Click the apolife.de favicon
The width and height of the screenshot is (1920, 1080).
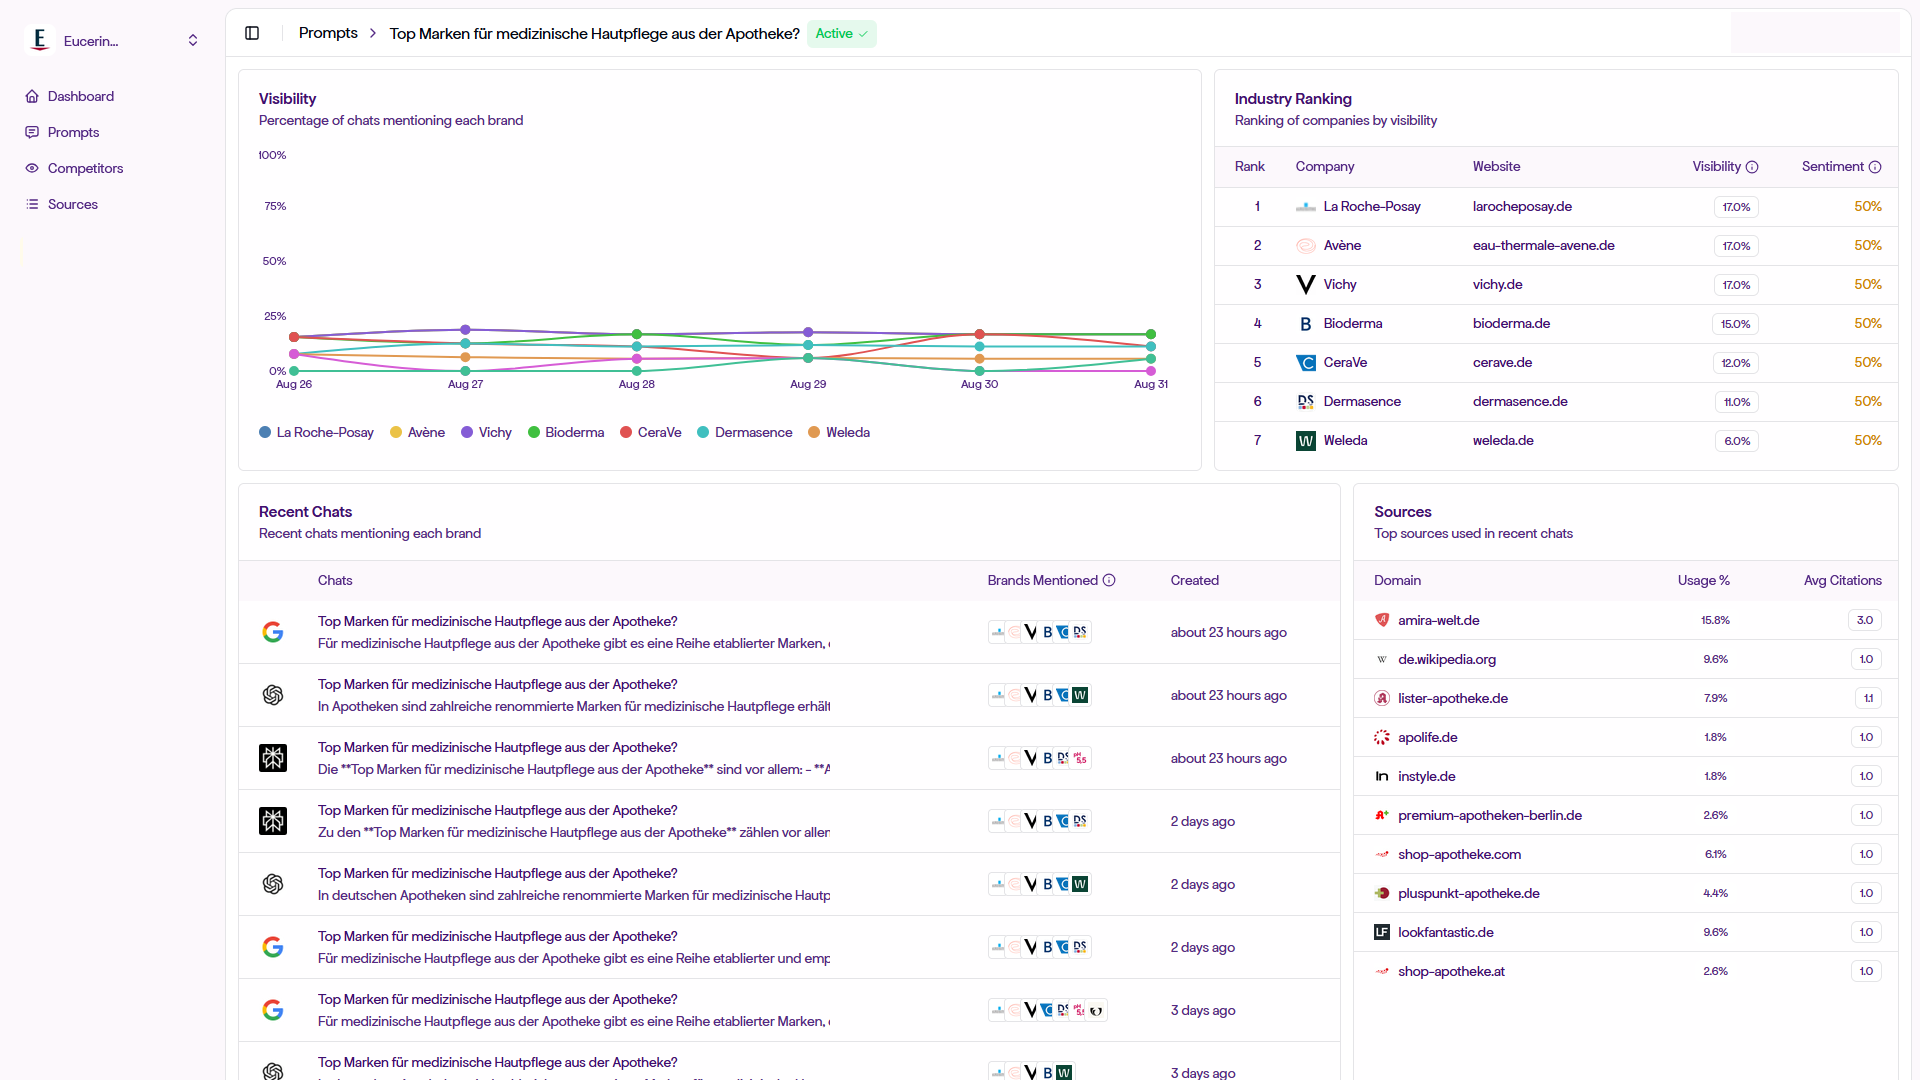point(1382,737)
